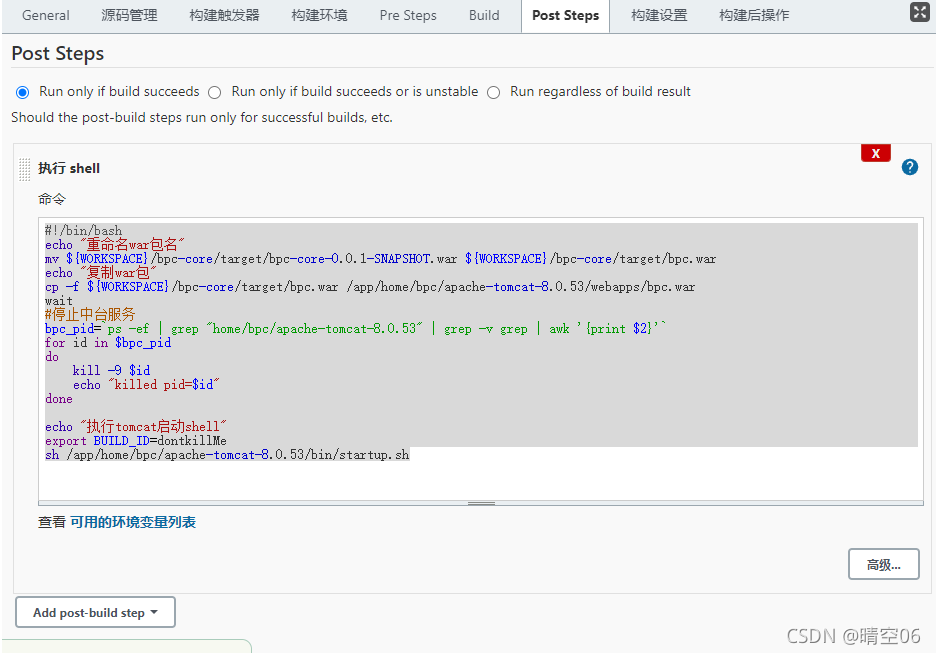
Task: Select the Post Steps tab
Action: point(565,16)
